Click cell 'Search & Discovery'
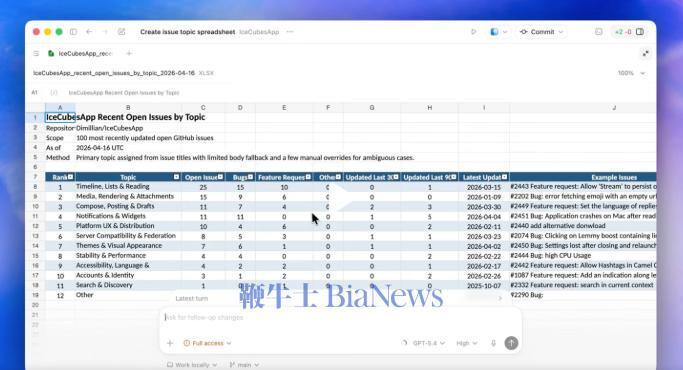This screenshot has width=683, height=370. [128, 285]
